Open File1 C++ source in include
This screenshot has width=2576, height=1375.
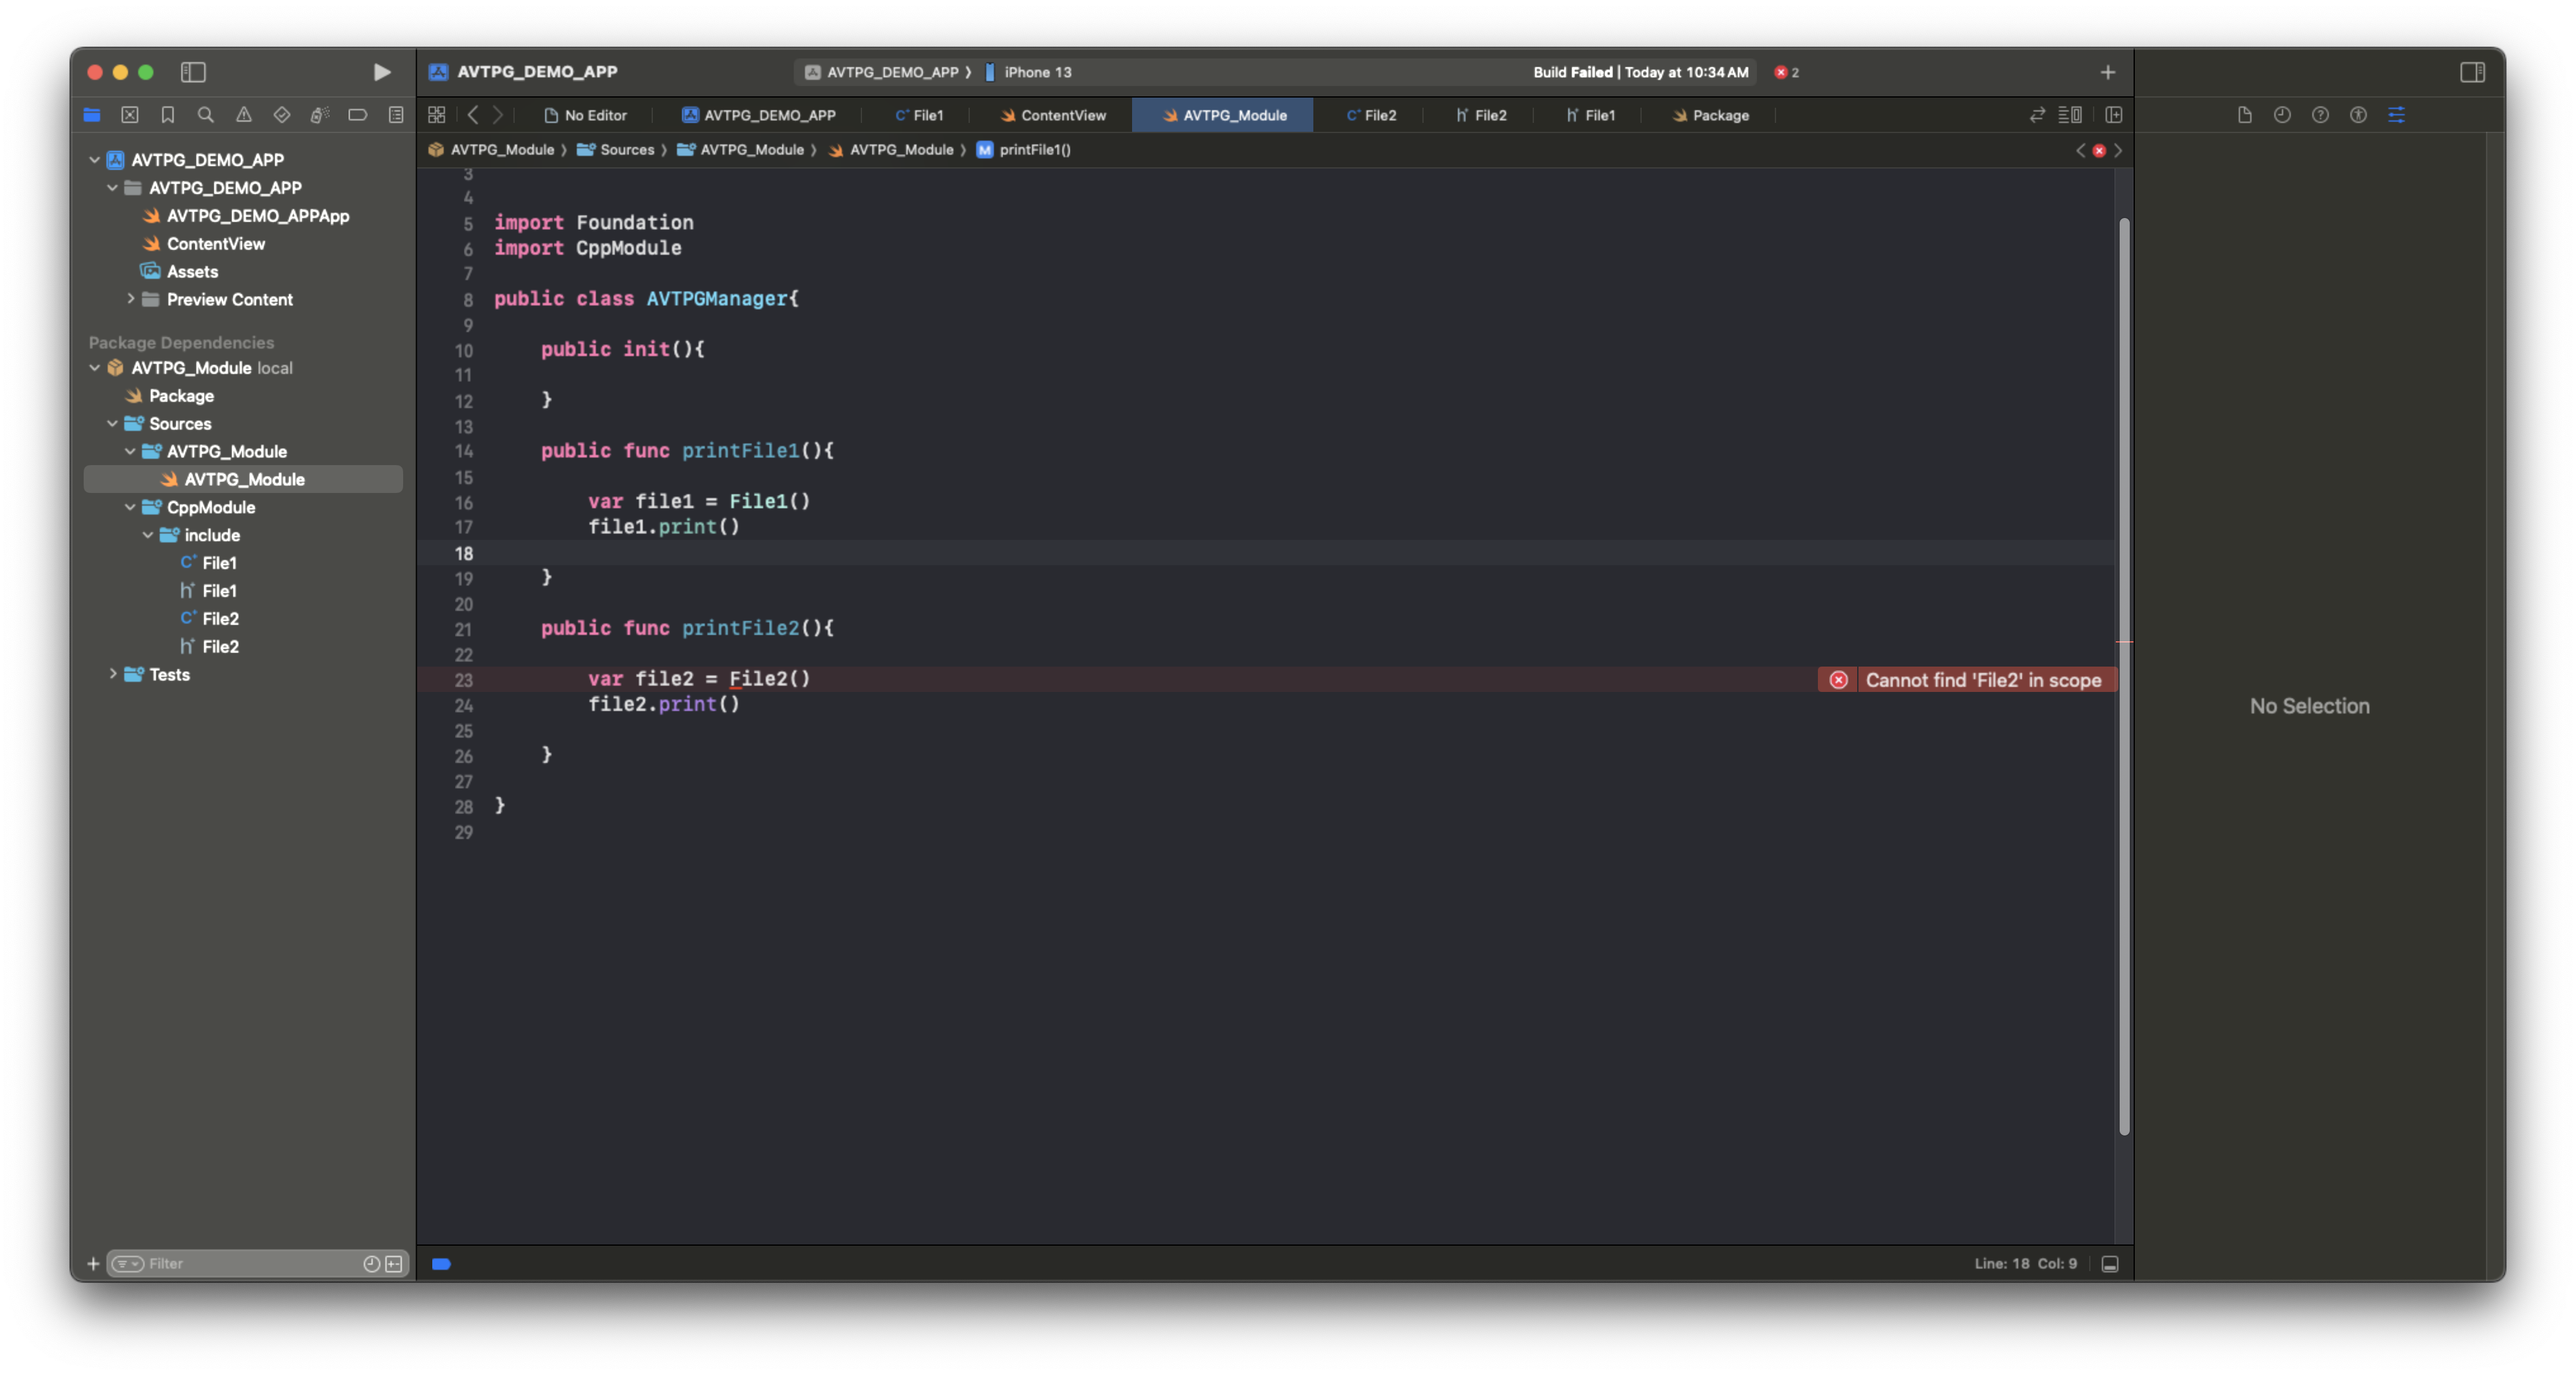pos(209,563)
